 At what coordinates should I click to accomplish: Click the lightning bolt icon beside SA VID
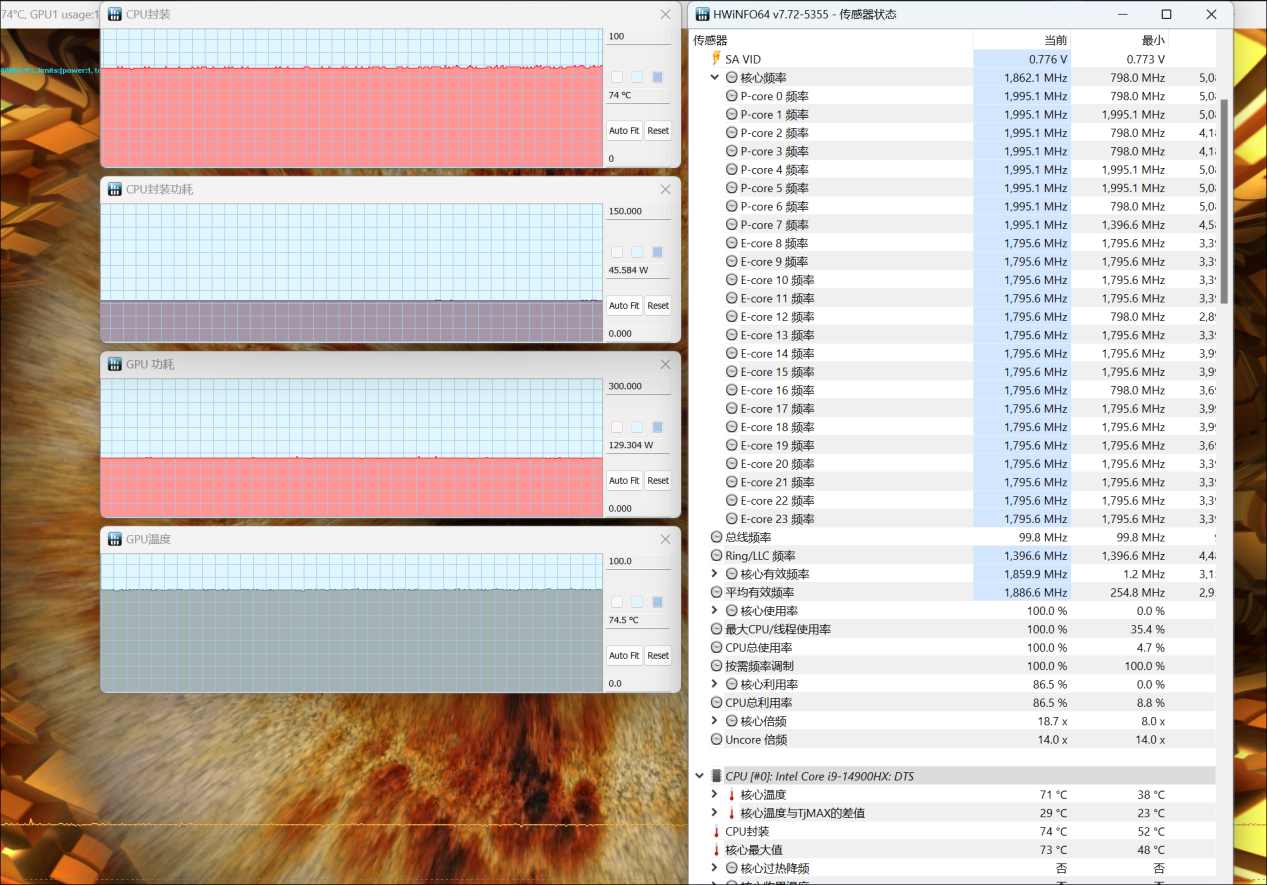tap(716, 59)
